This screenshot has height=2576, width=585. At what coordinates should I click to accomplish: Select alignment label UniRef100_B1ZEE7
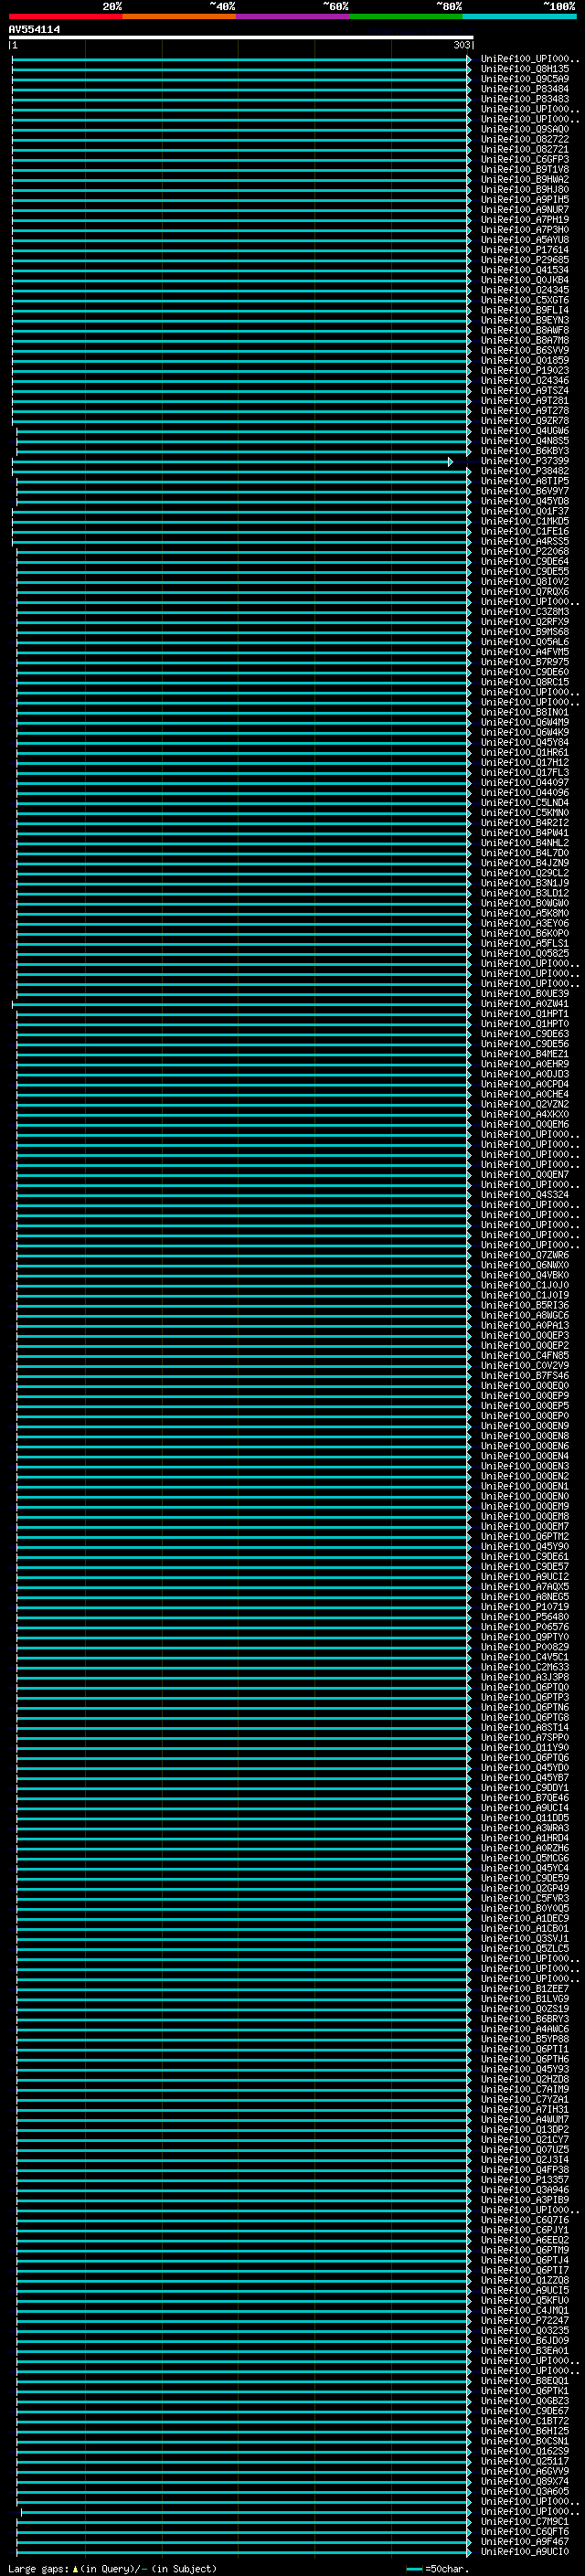tap(525, 1988)
